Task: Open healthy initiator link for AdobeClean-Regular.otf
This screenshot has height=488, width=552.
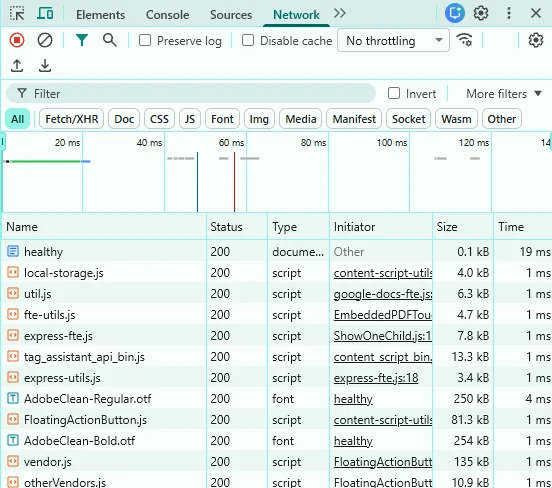Action: 353,399
